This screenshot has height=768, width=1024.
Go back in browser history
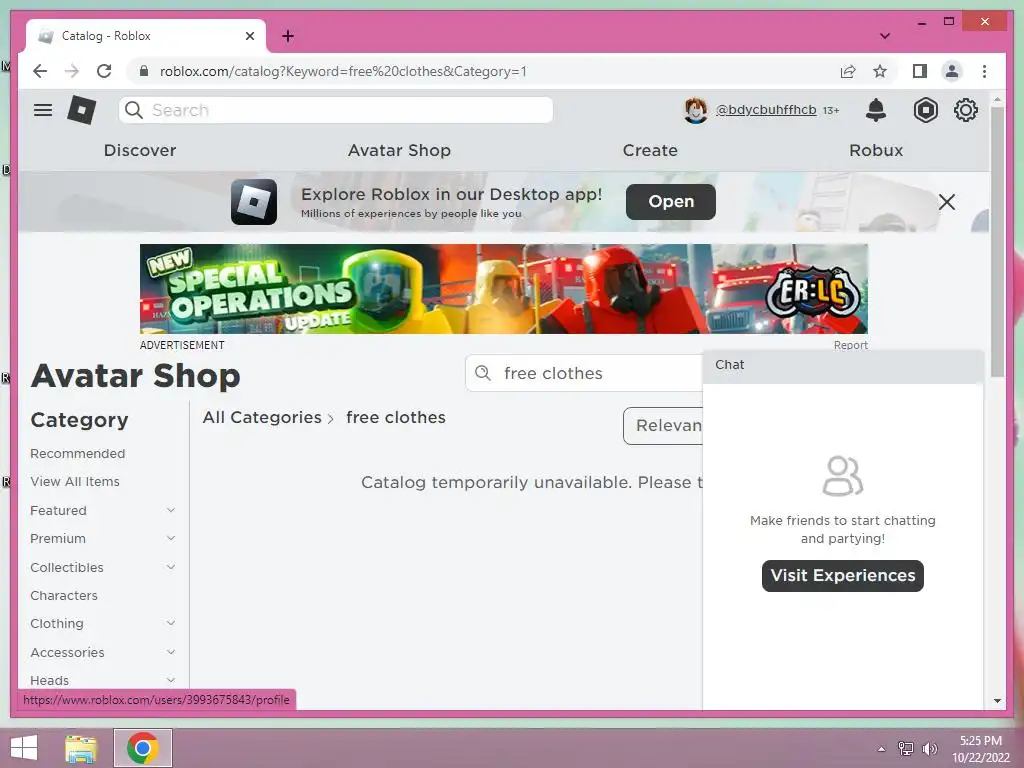tap(40, 71)
